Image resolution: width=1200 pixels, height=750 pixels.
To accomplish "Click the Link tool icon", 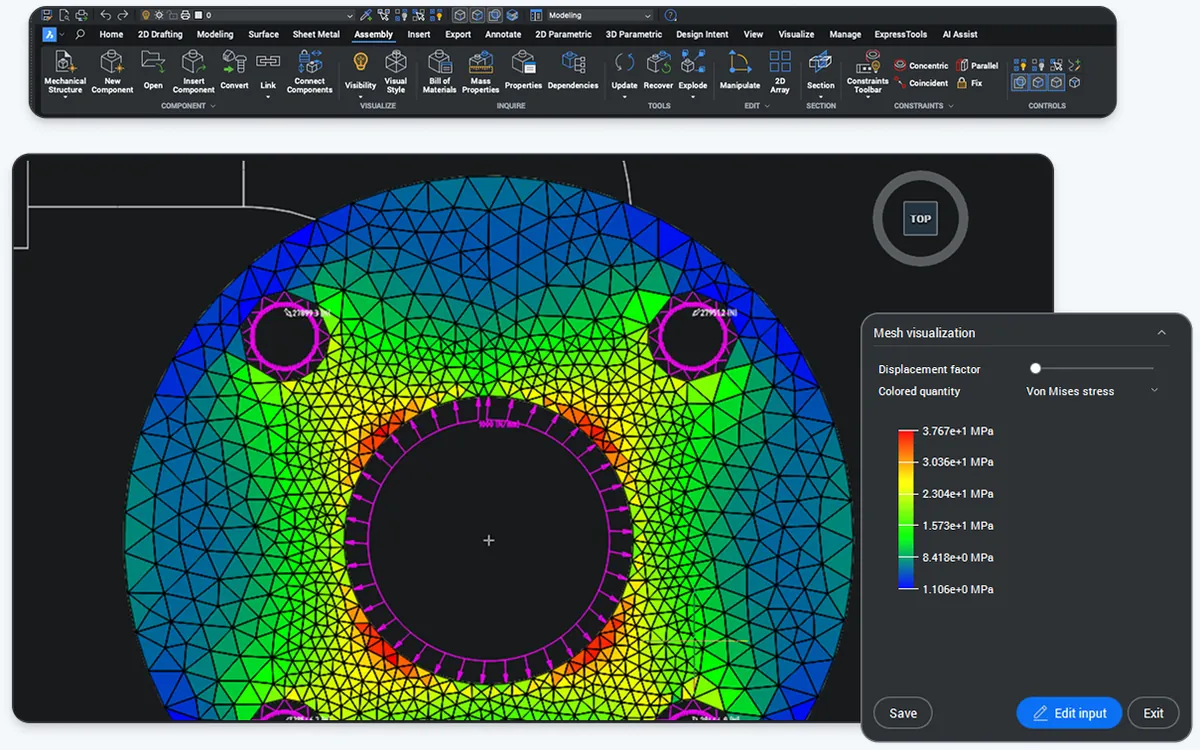I will click(x=268, y=62).
